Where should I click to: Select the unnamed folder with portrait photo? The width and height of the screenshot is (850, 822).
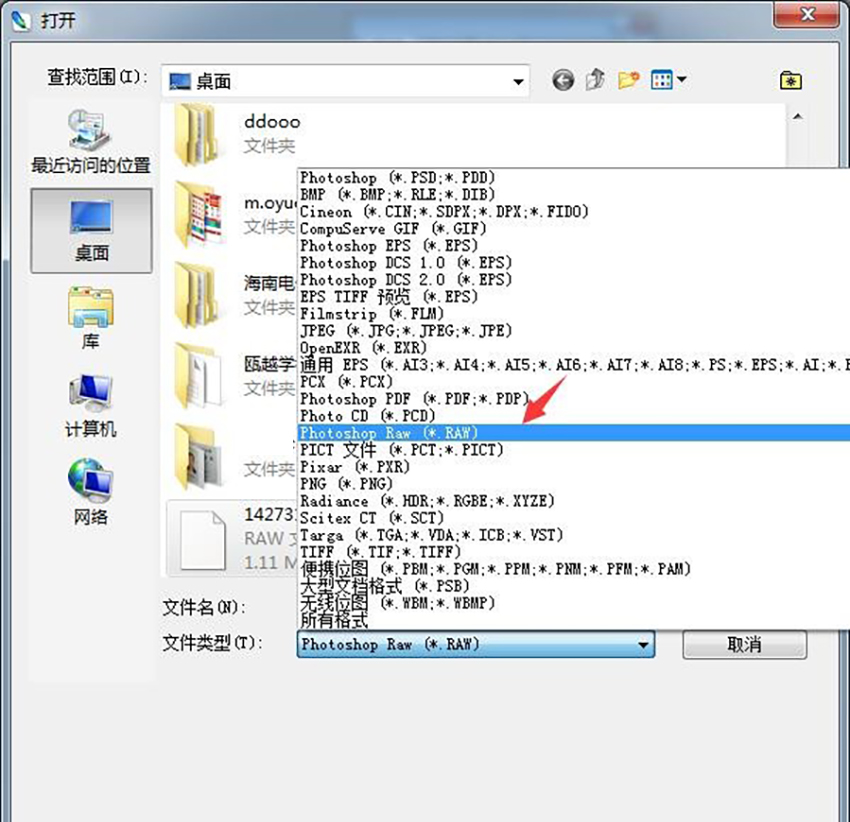[x=198, y=457]
